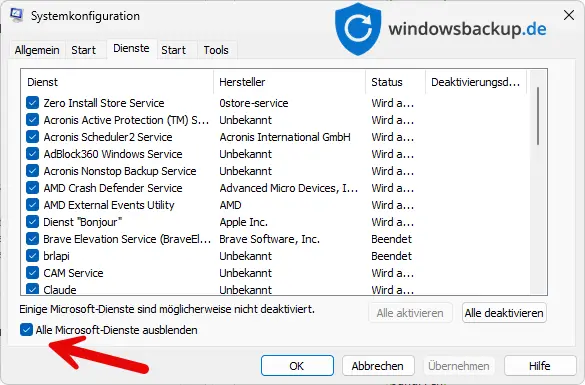This screenshot has height=385, width=585.
Task: Click the Apple Inc. manufacturer cell
Action: [x=244, y=222]
